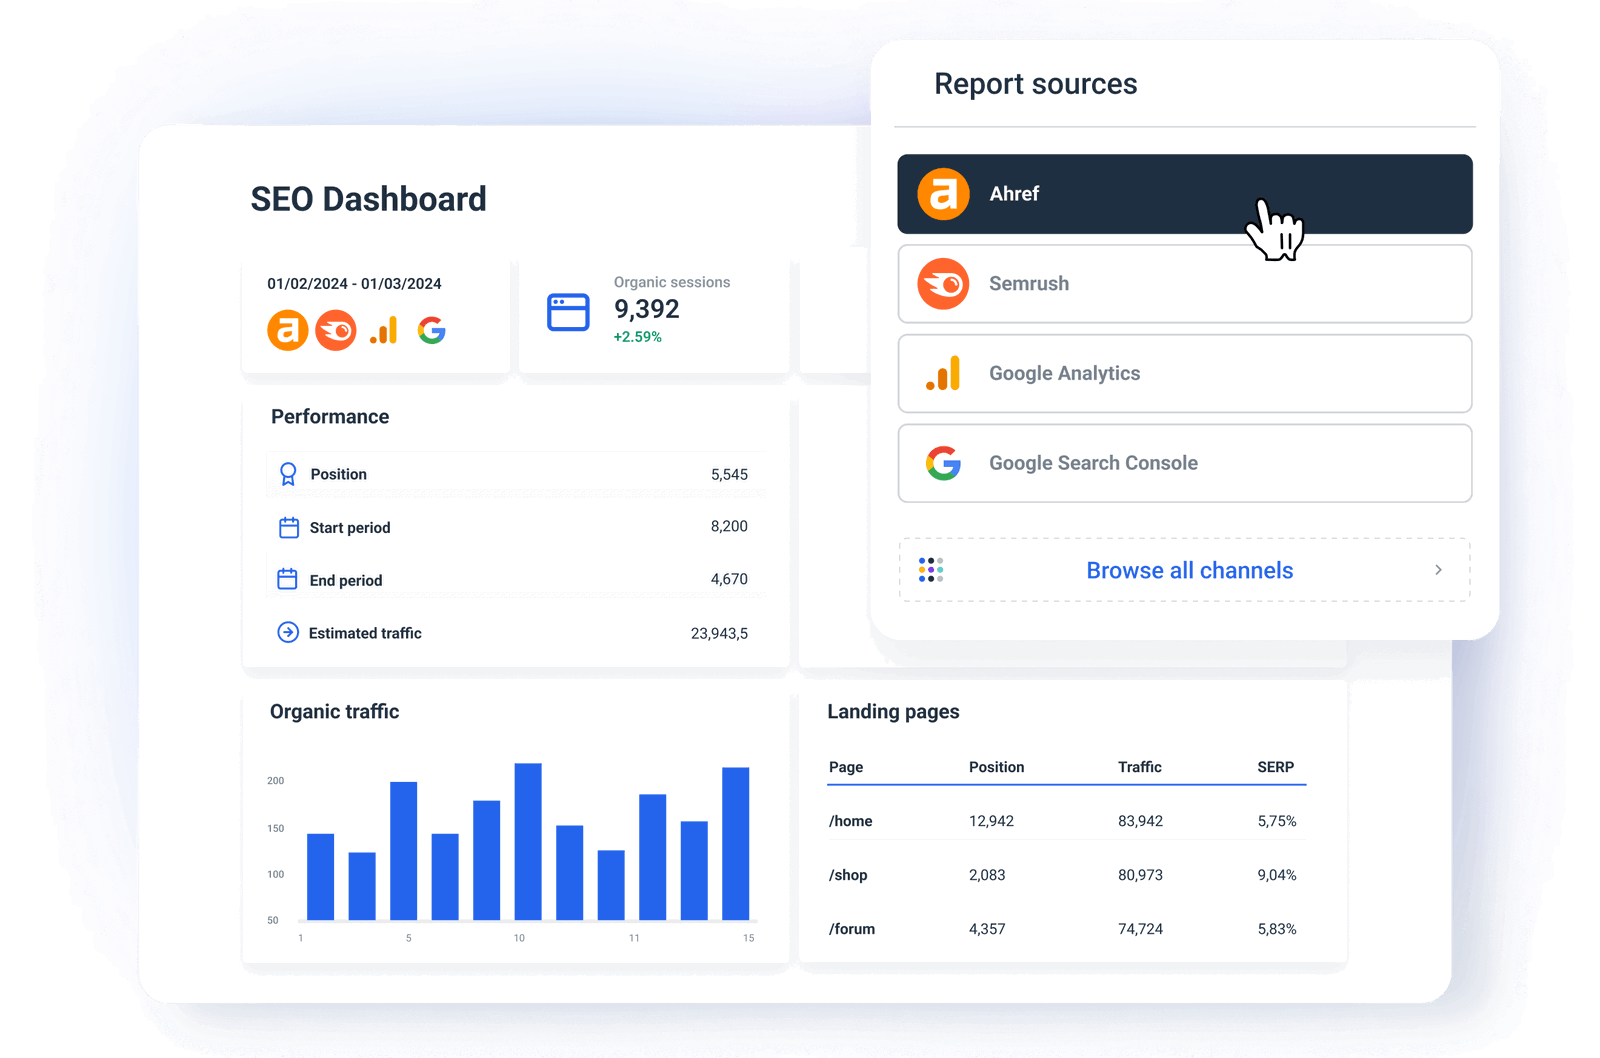Click the Semrush orange icon
1600x1058 pixels.
click(944, 283)
